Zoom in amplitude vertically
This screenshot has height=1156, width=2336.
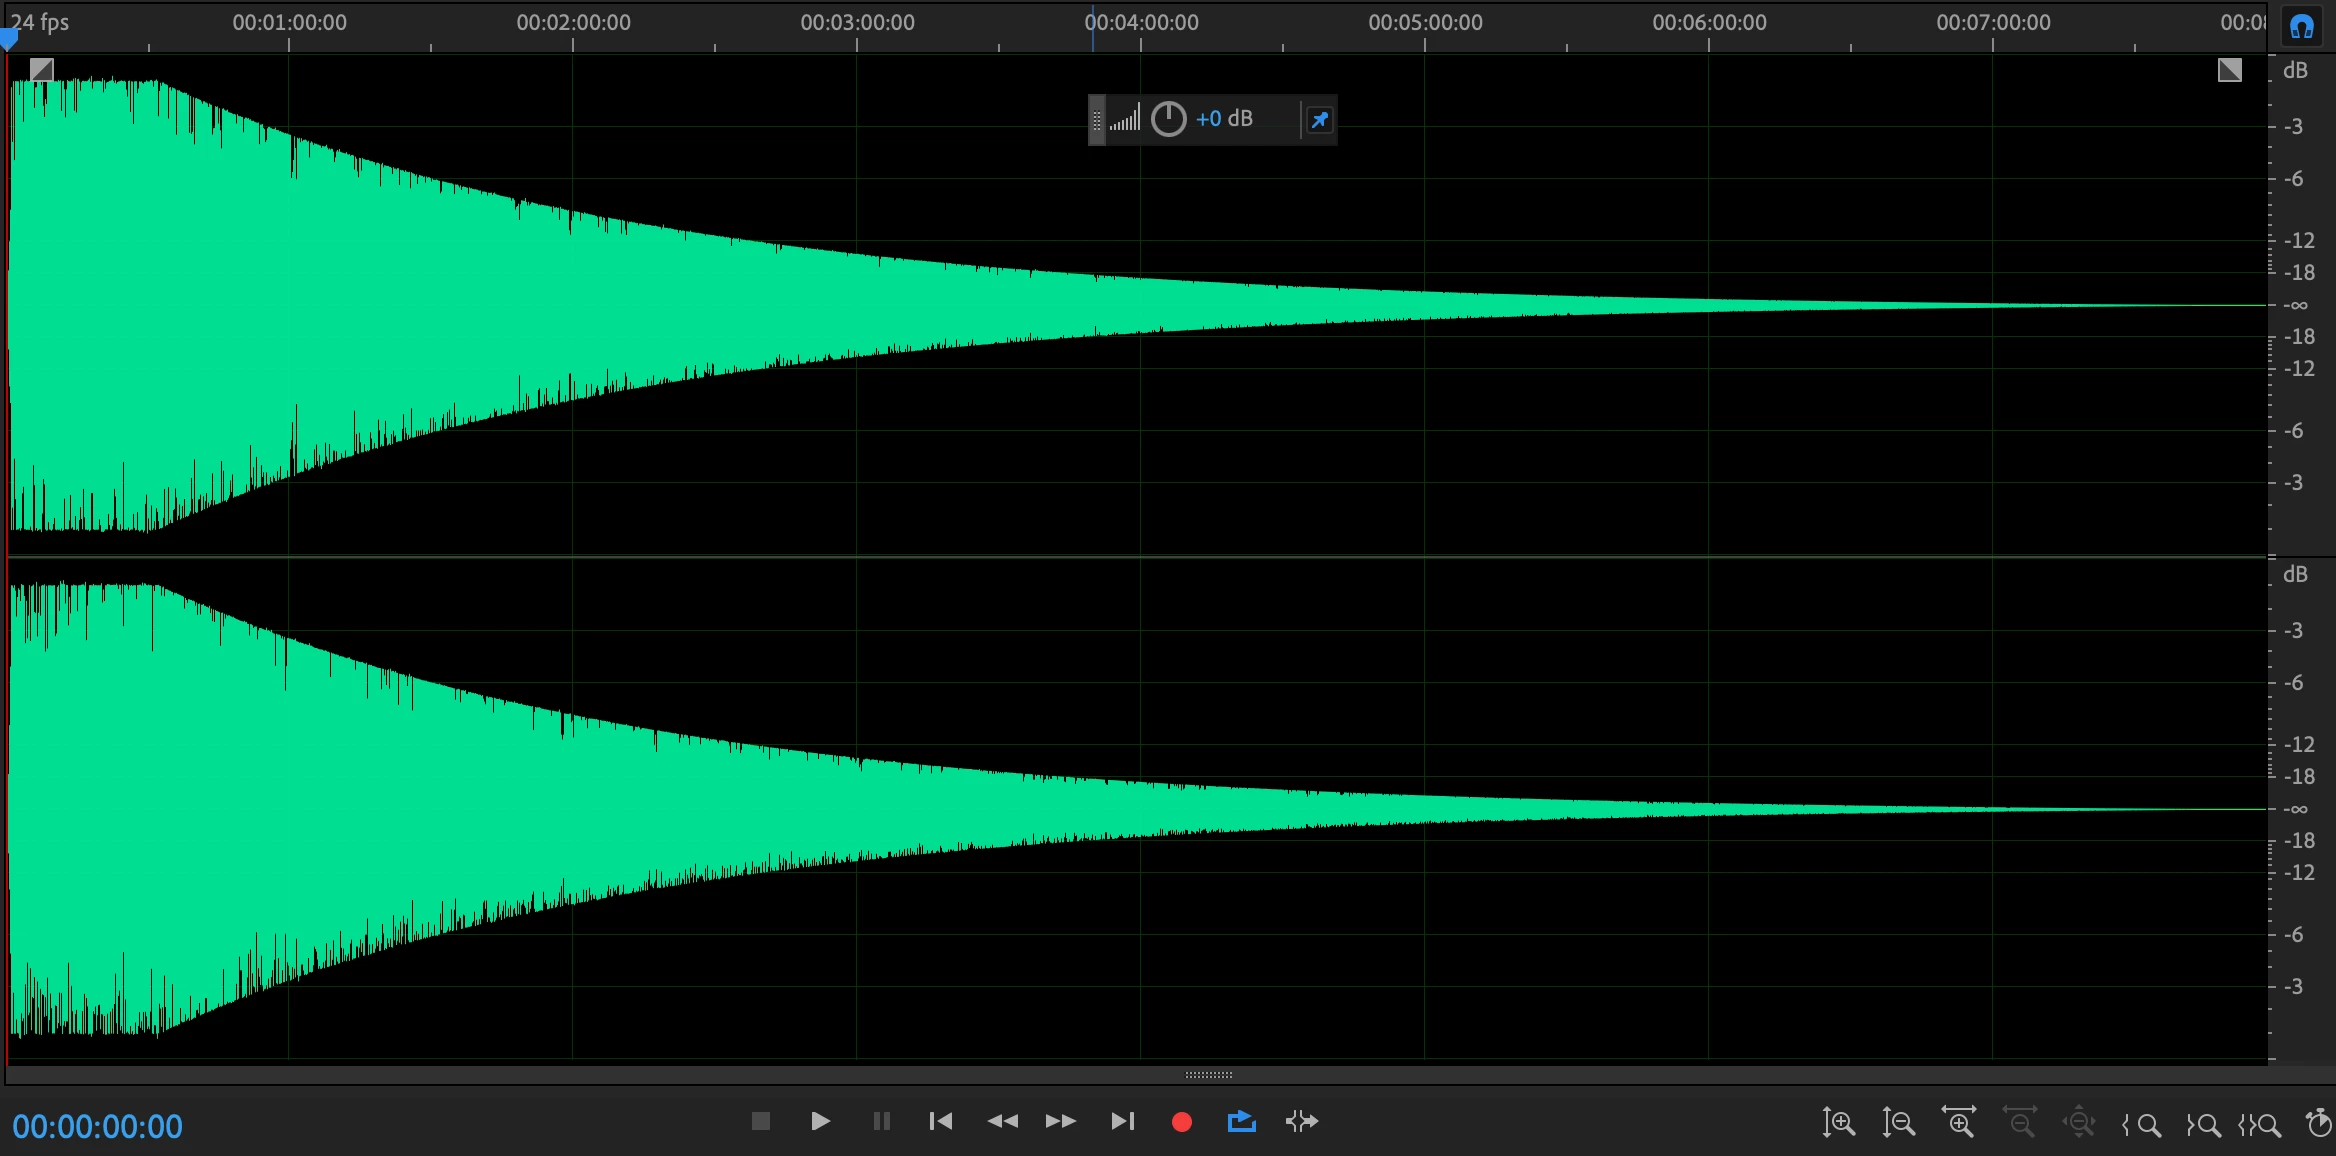click(1838, 1123)
